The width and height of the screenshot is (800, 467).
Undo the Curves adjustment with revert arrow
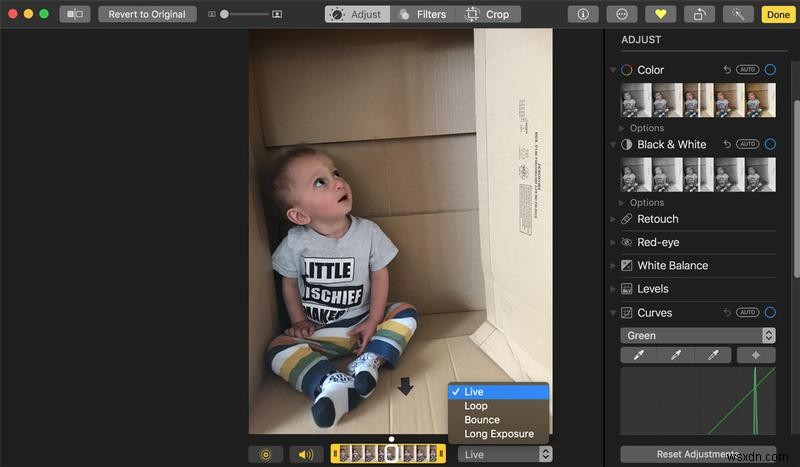(727, 312)
